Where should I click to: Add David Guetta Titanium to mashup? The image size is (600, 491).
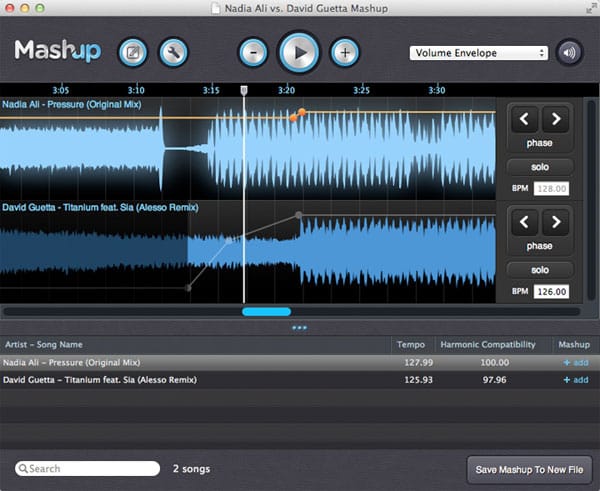pos(576,380)
